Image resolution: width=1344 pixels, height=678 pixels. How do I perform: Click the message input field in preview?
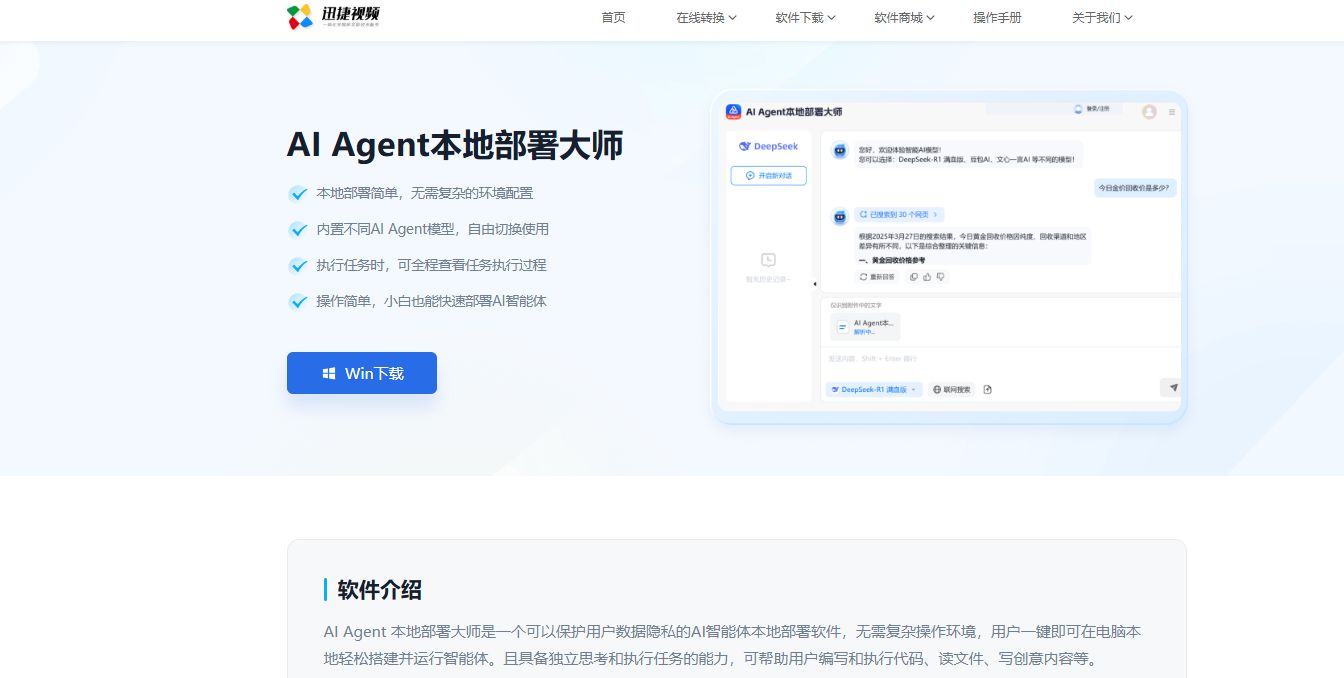click(1000, 359)
